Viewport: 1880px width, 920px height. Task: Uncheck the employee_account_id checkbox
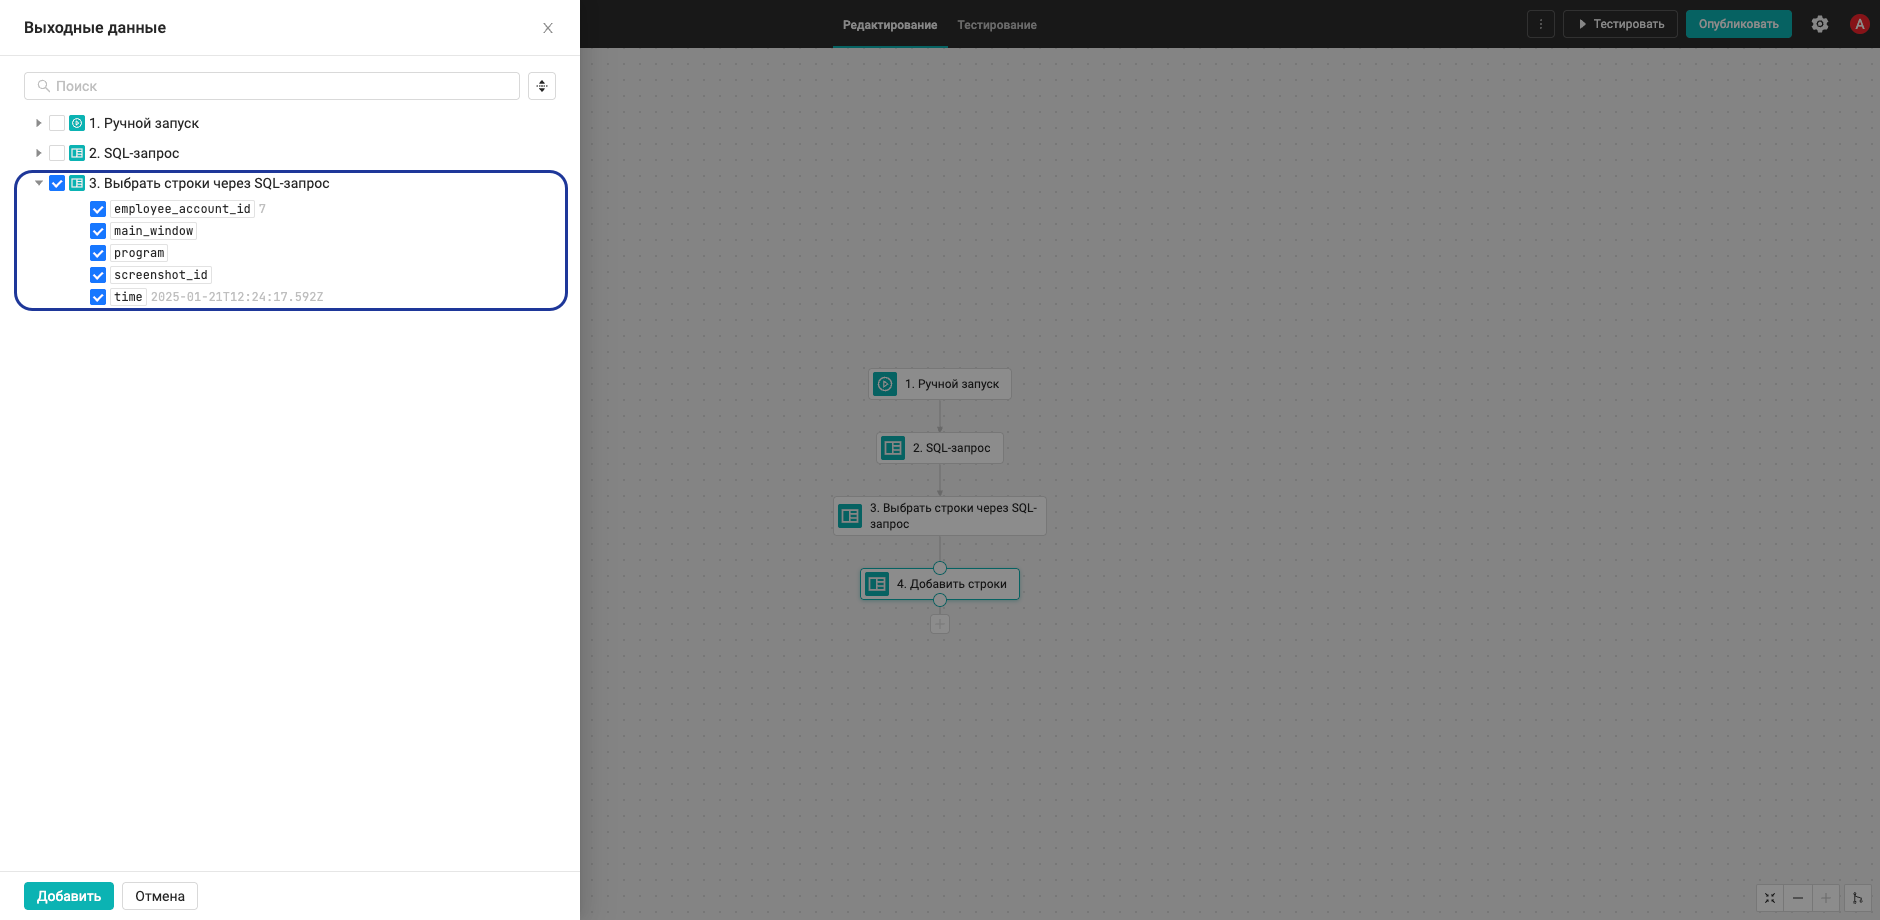click(x=98, y=209)
